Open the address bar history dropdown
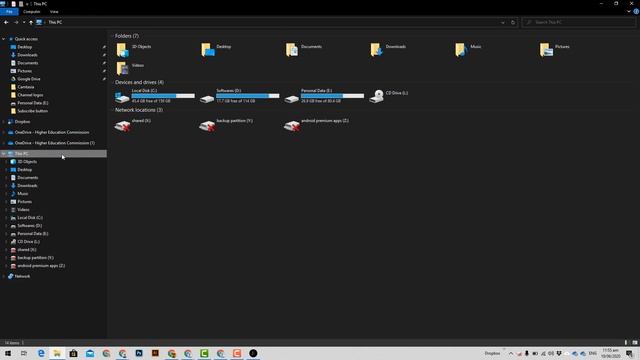 click(x=503, y=22)
